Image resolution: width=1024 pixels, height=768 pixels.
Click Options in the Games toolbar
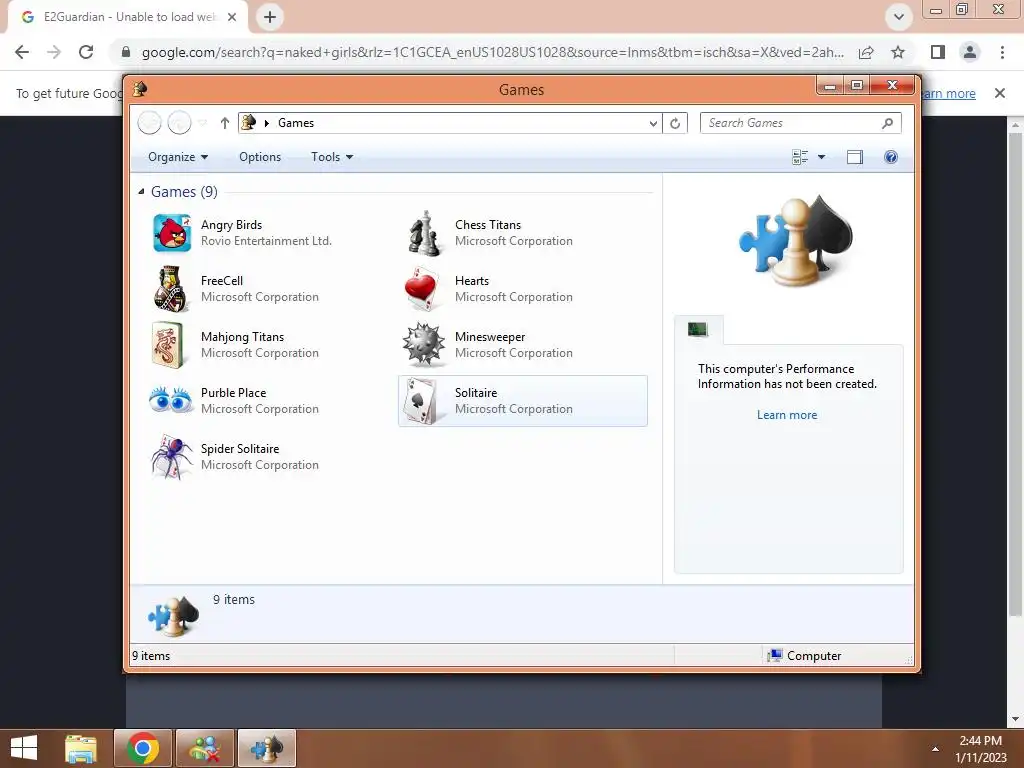(260, 157)
